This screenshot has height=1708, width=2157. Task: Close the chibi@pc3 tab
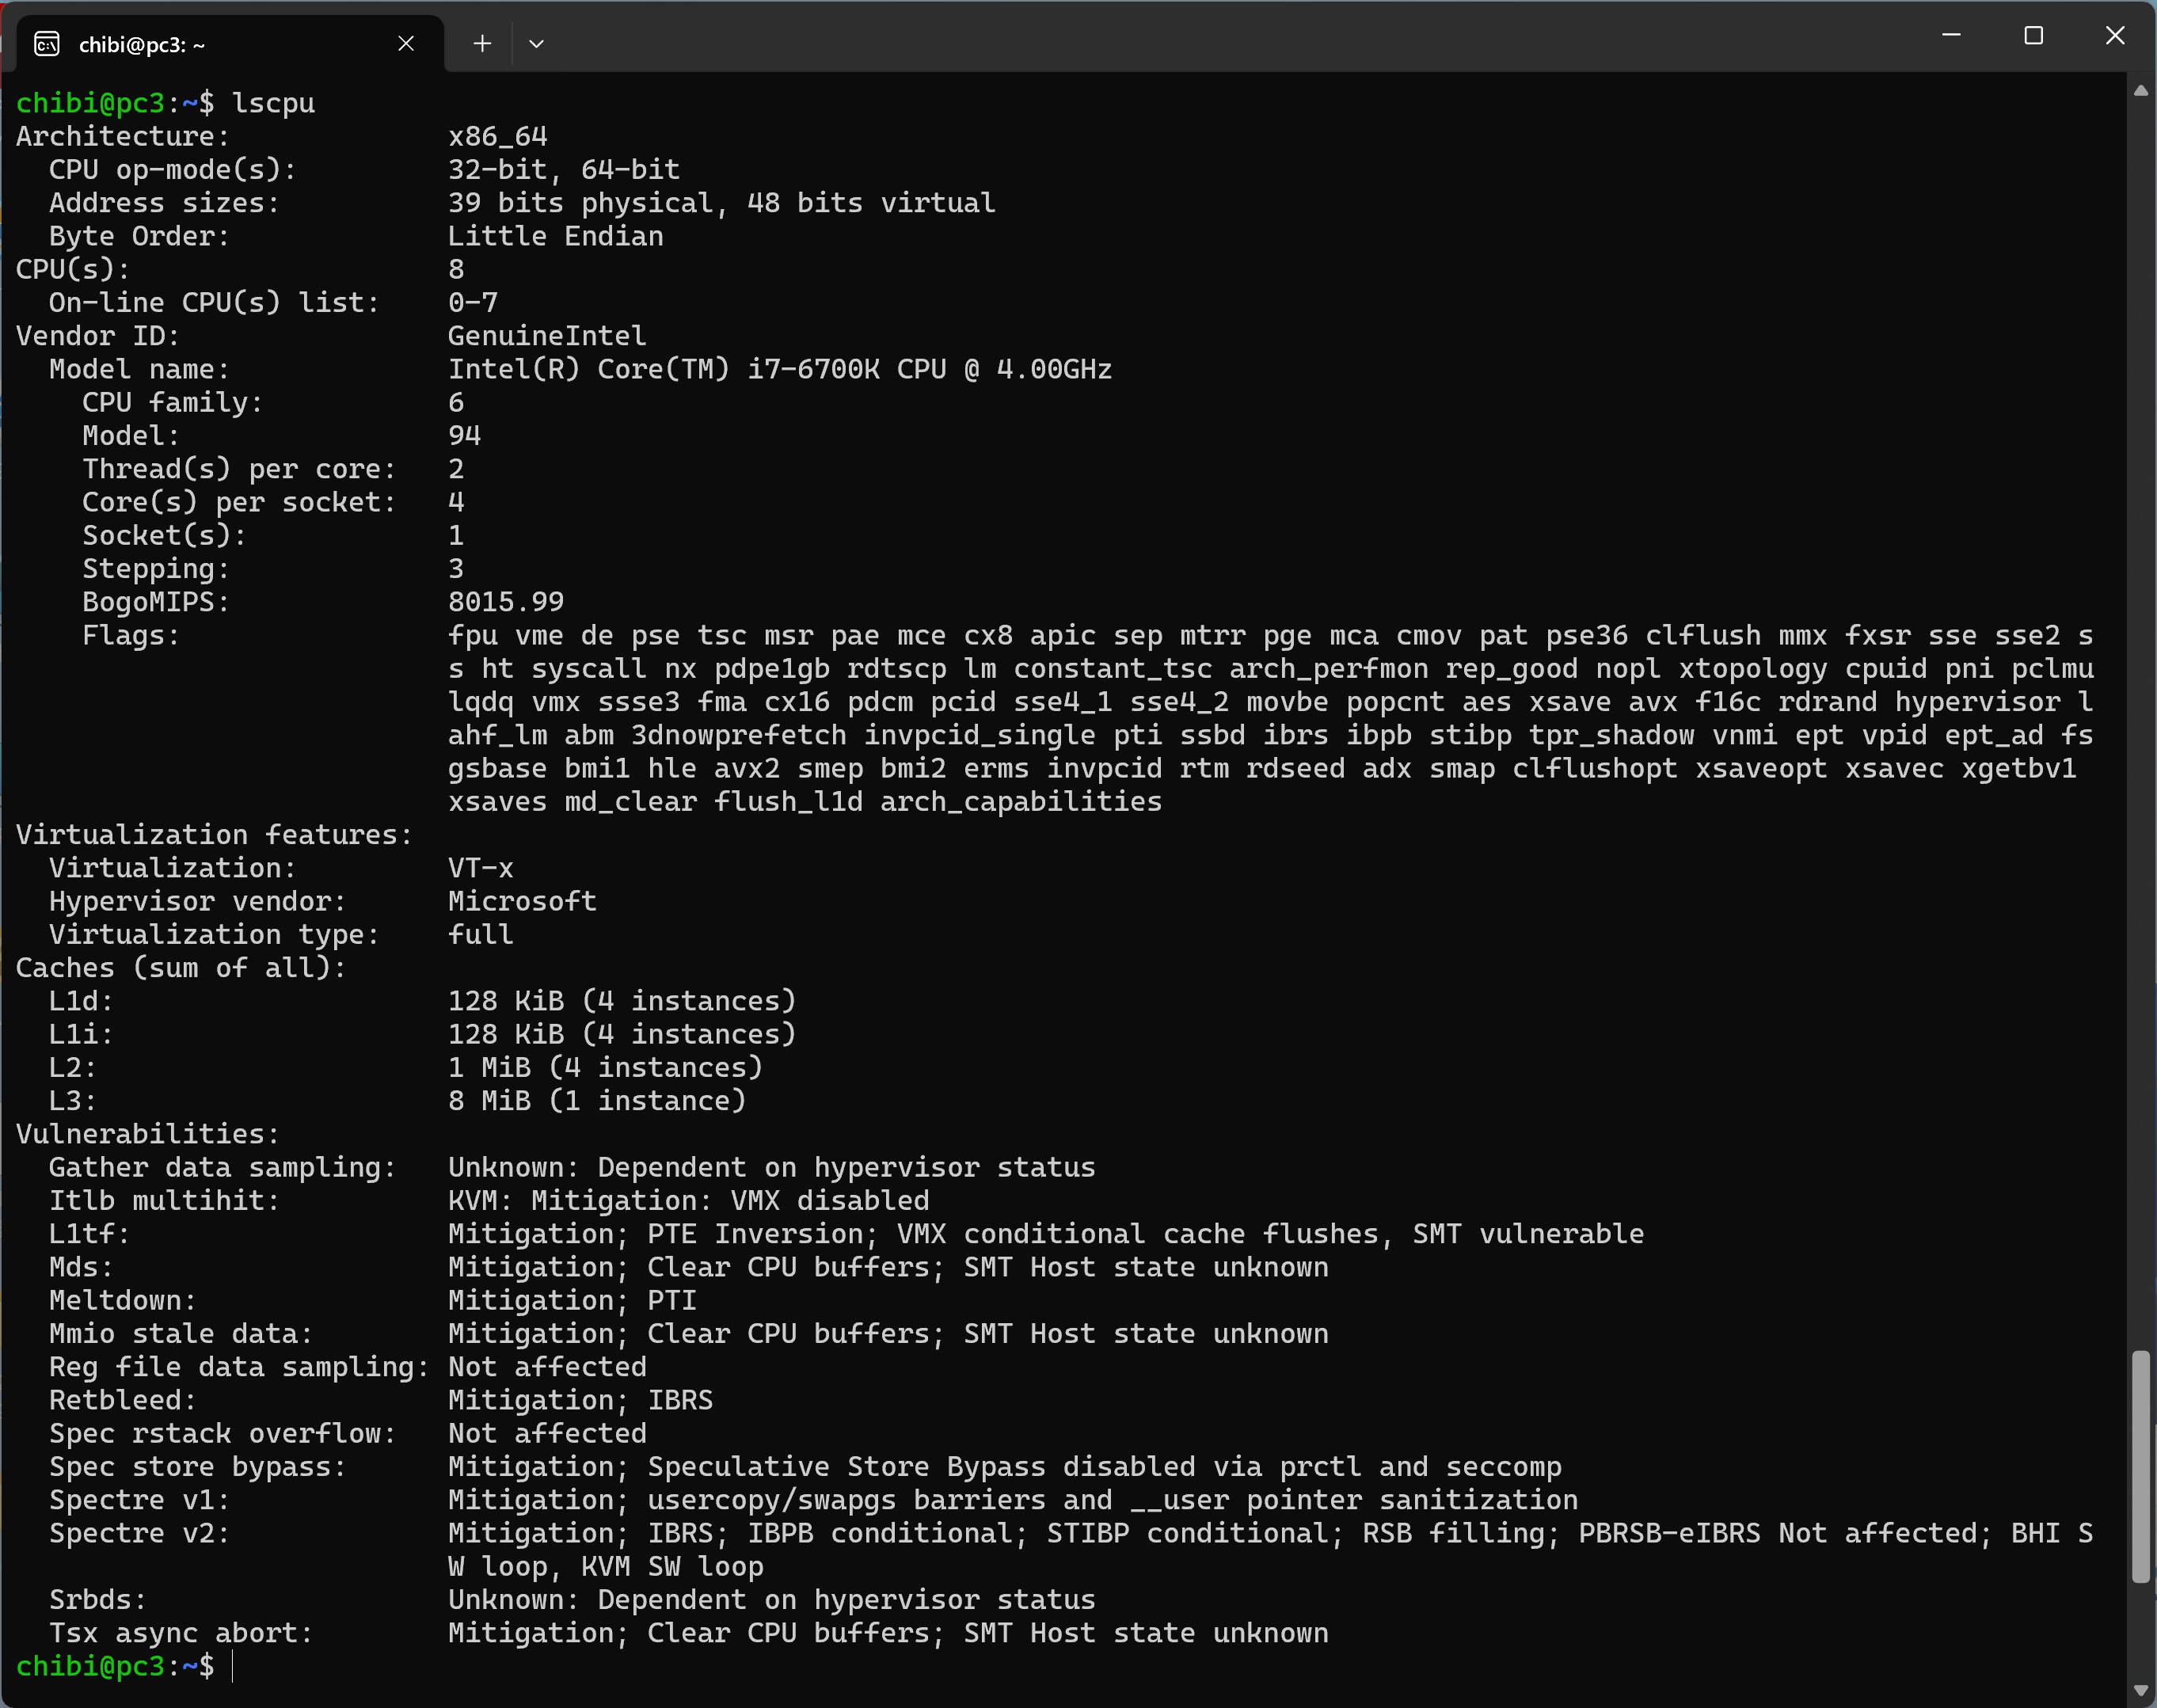(x=406, y=44)
